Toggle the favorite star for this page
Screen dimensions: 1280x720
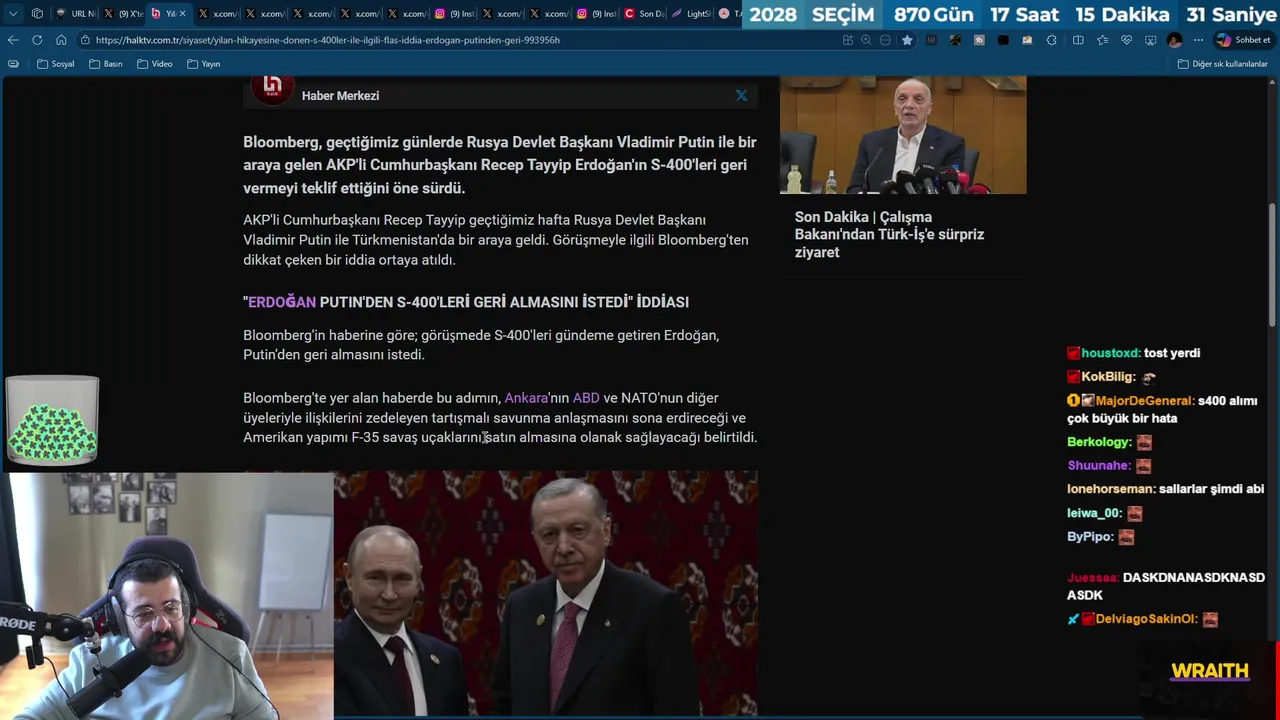click(x=907, y=40)
